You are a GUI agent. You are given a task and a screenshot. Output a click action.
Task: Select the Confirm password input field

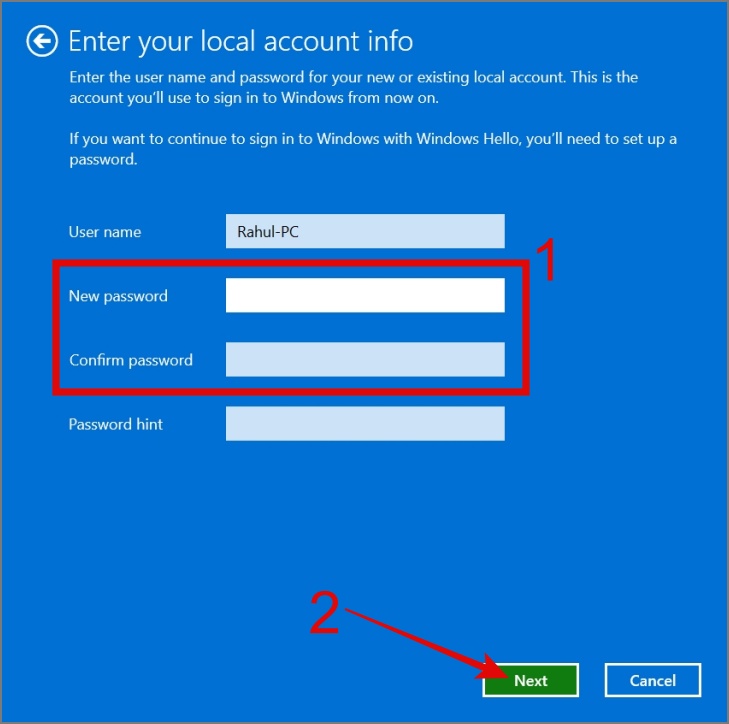coord(365,359)
